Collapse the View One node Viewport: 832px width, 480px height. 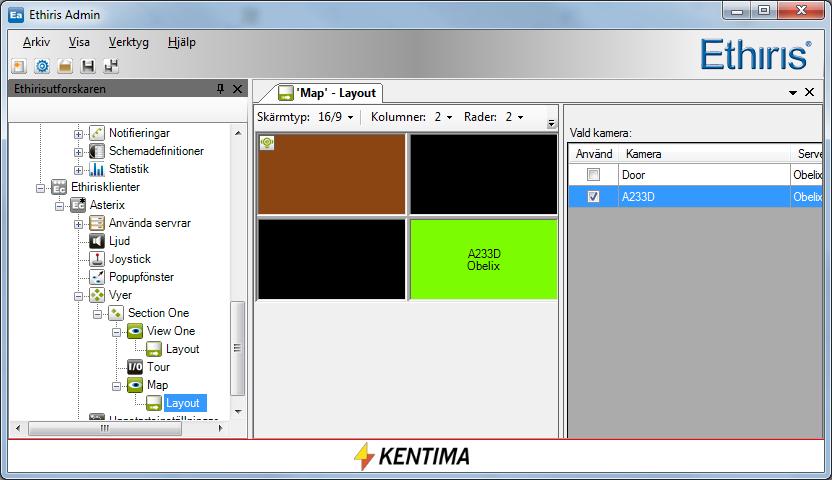116,333
